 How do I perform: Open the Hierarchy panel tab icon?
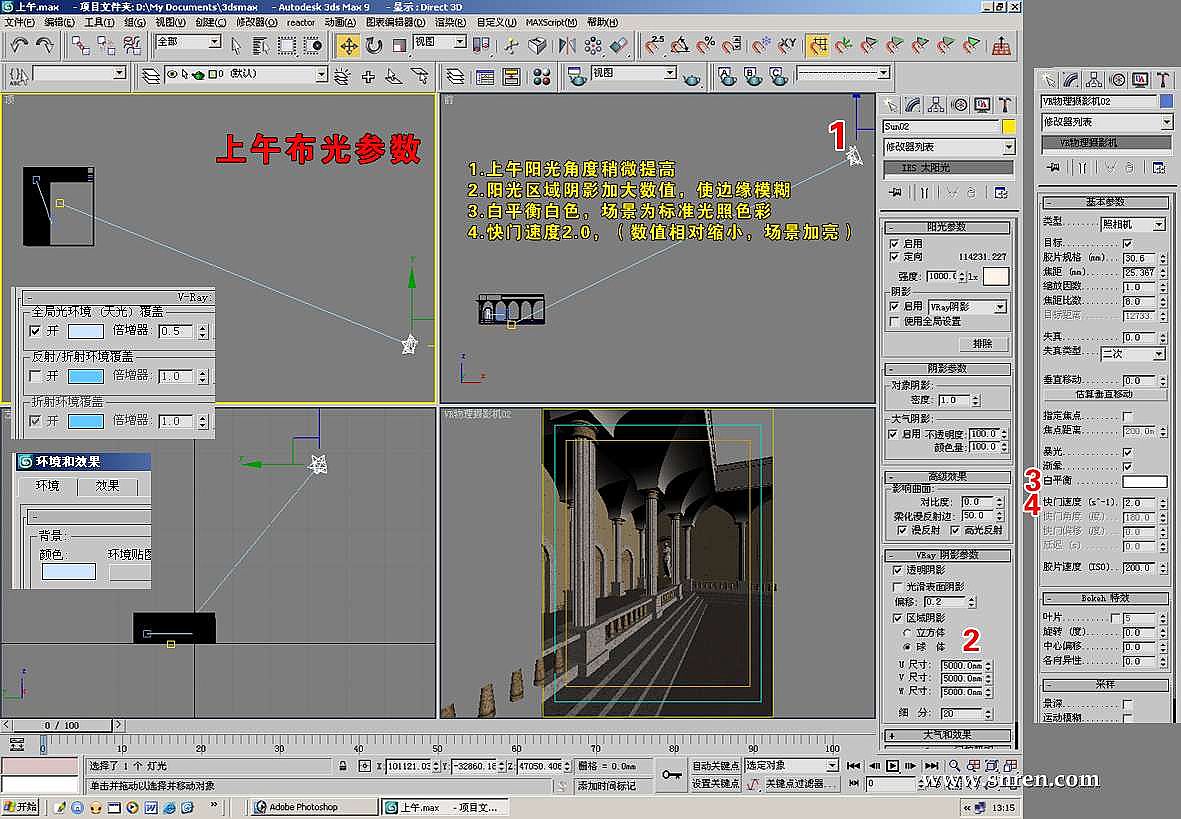pos(936,105)
